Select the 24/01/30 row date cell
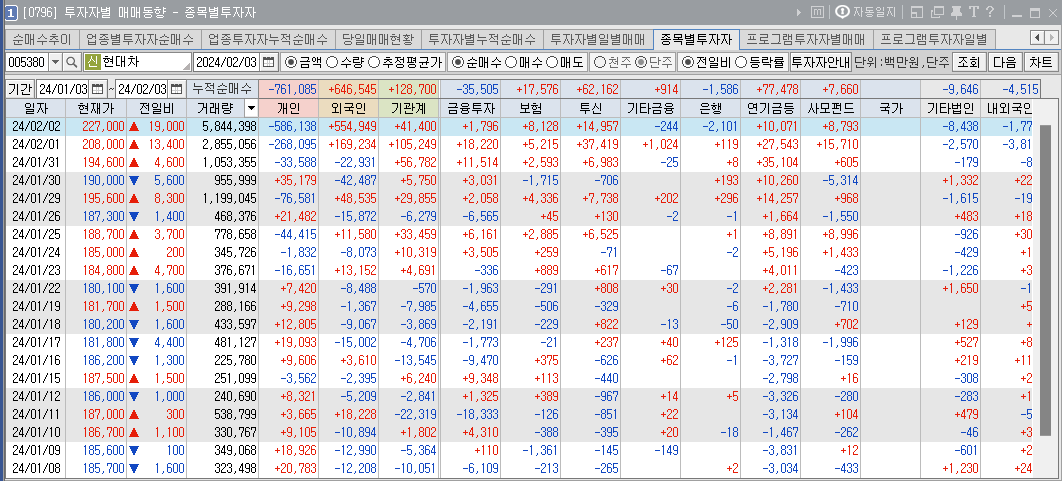1062x481 pixels. point(36,180)
